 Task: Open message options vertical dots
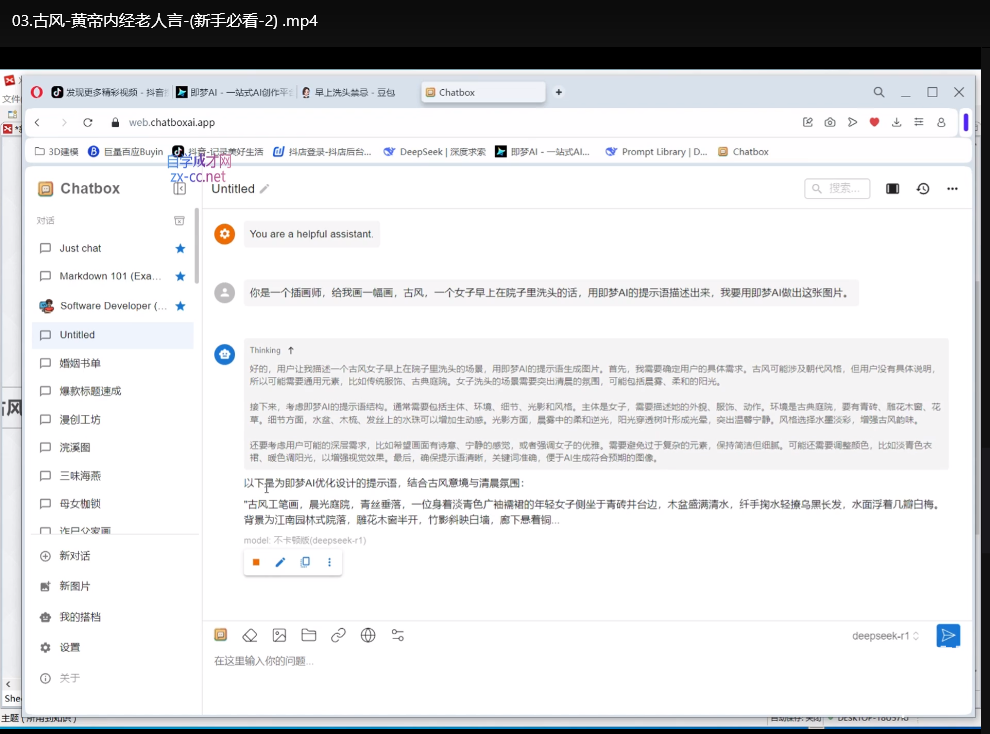[x=330, y=562]
